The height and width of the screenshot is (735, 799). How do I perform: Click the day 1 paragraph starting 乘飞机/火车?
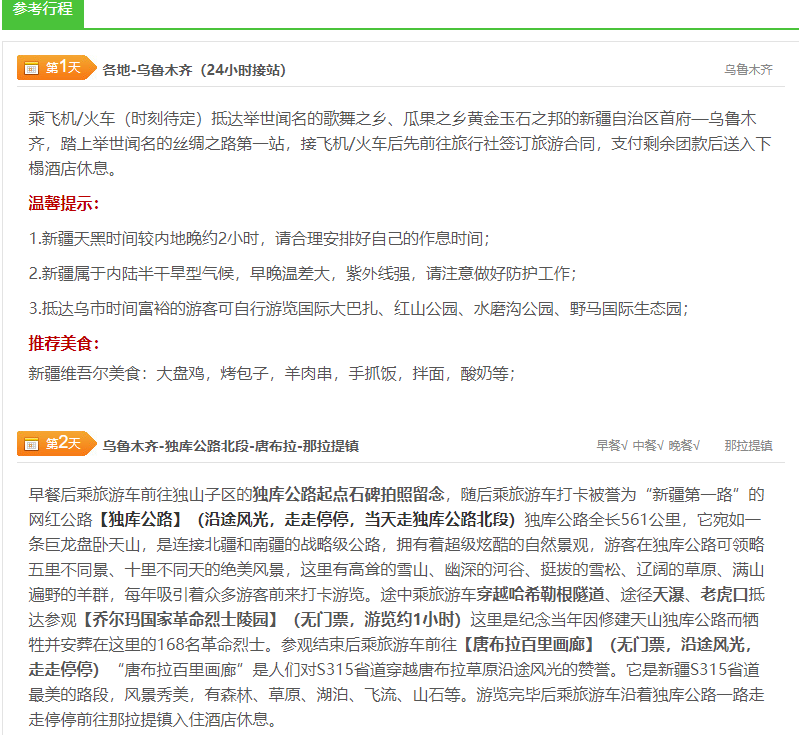(400, 144)
